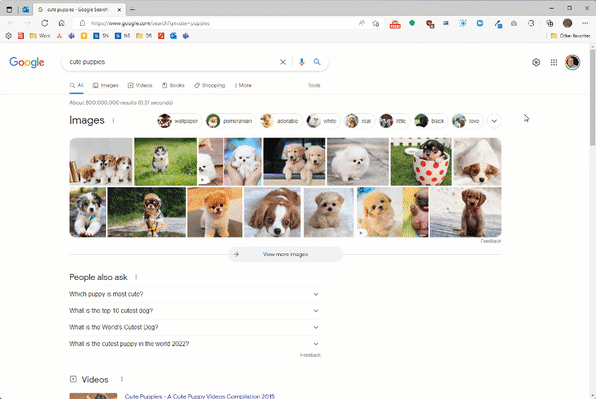Filter images by the real chip
The width and height of the screenshot is (596, 399).
click(x=360, y=121)
